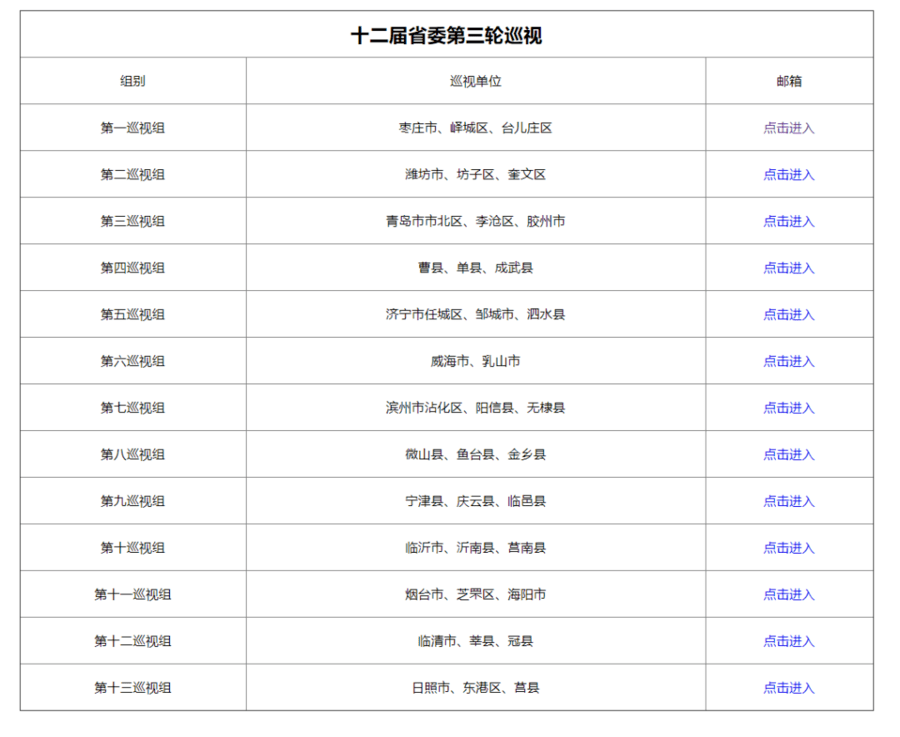Image resolution: width=900 pixels, height=737 pixels.
Task: Click 济宁市任城区、邹城市、泗水县 cell
Action: tap(476, 315)
